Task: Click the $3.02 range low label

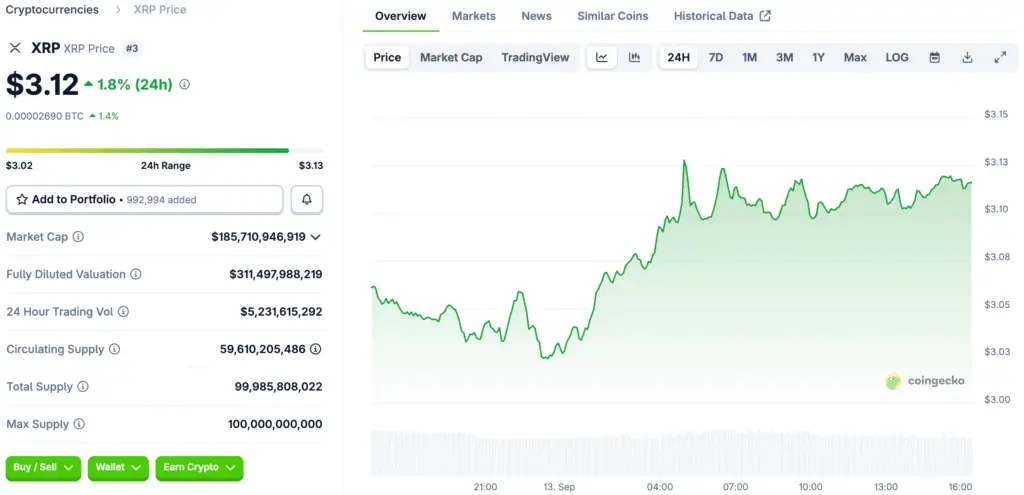Action: point(18,166)
